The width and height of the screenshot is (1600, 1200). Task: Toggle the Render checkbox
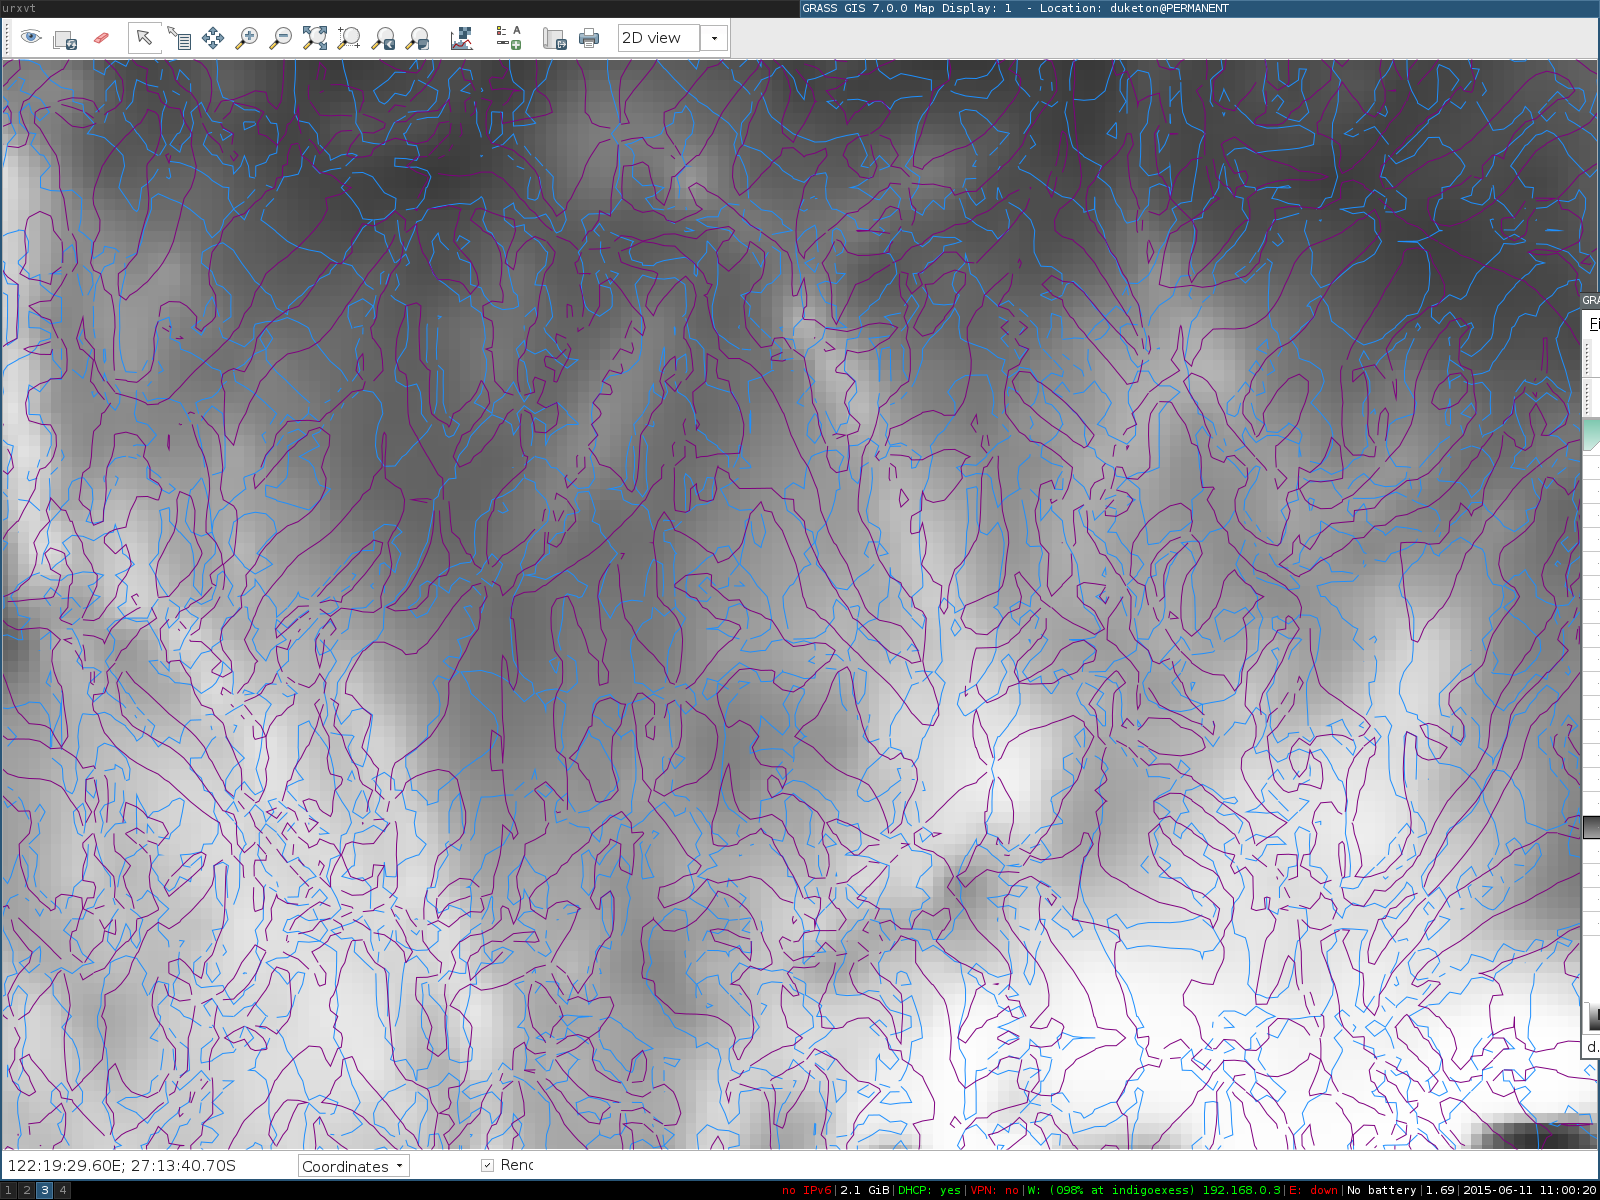[487, 1165]
